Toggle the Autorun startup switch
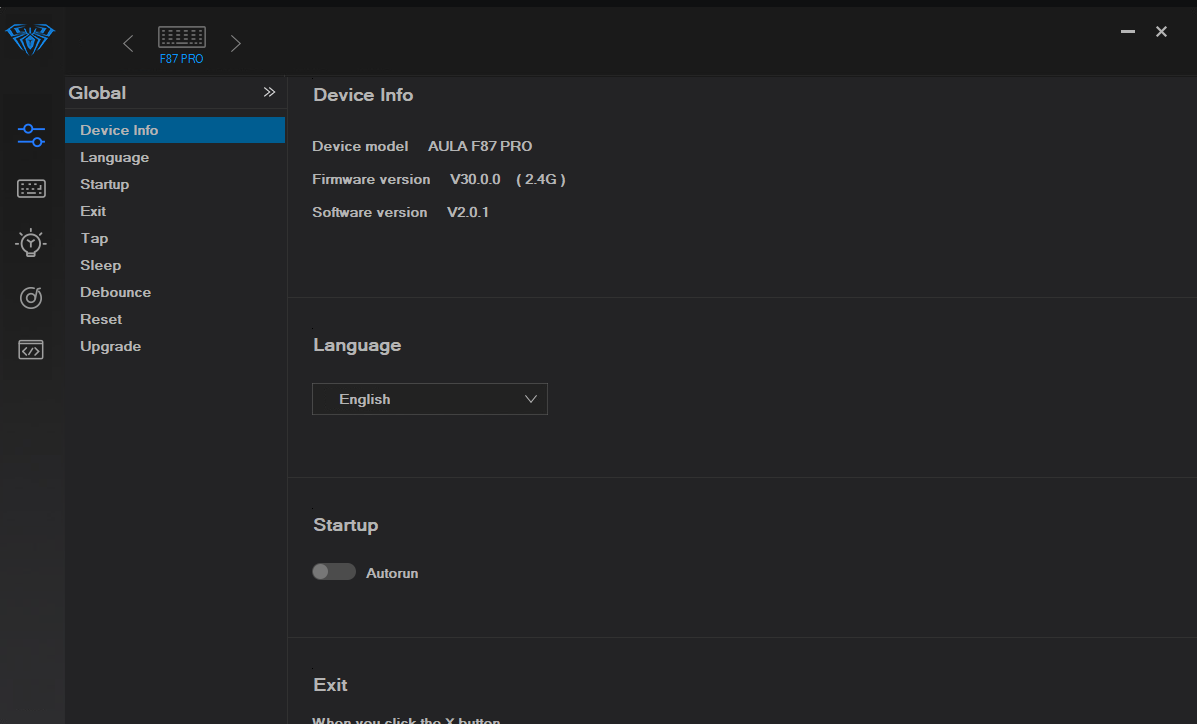Screen dimensions: 1197x724 [334, 572]
